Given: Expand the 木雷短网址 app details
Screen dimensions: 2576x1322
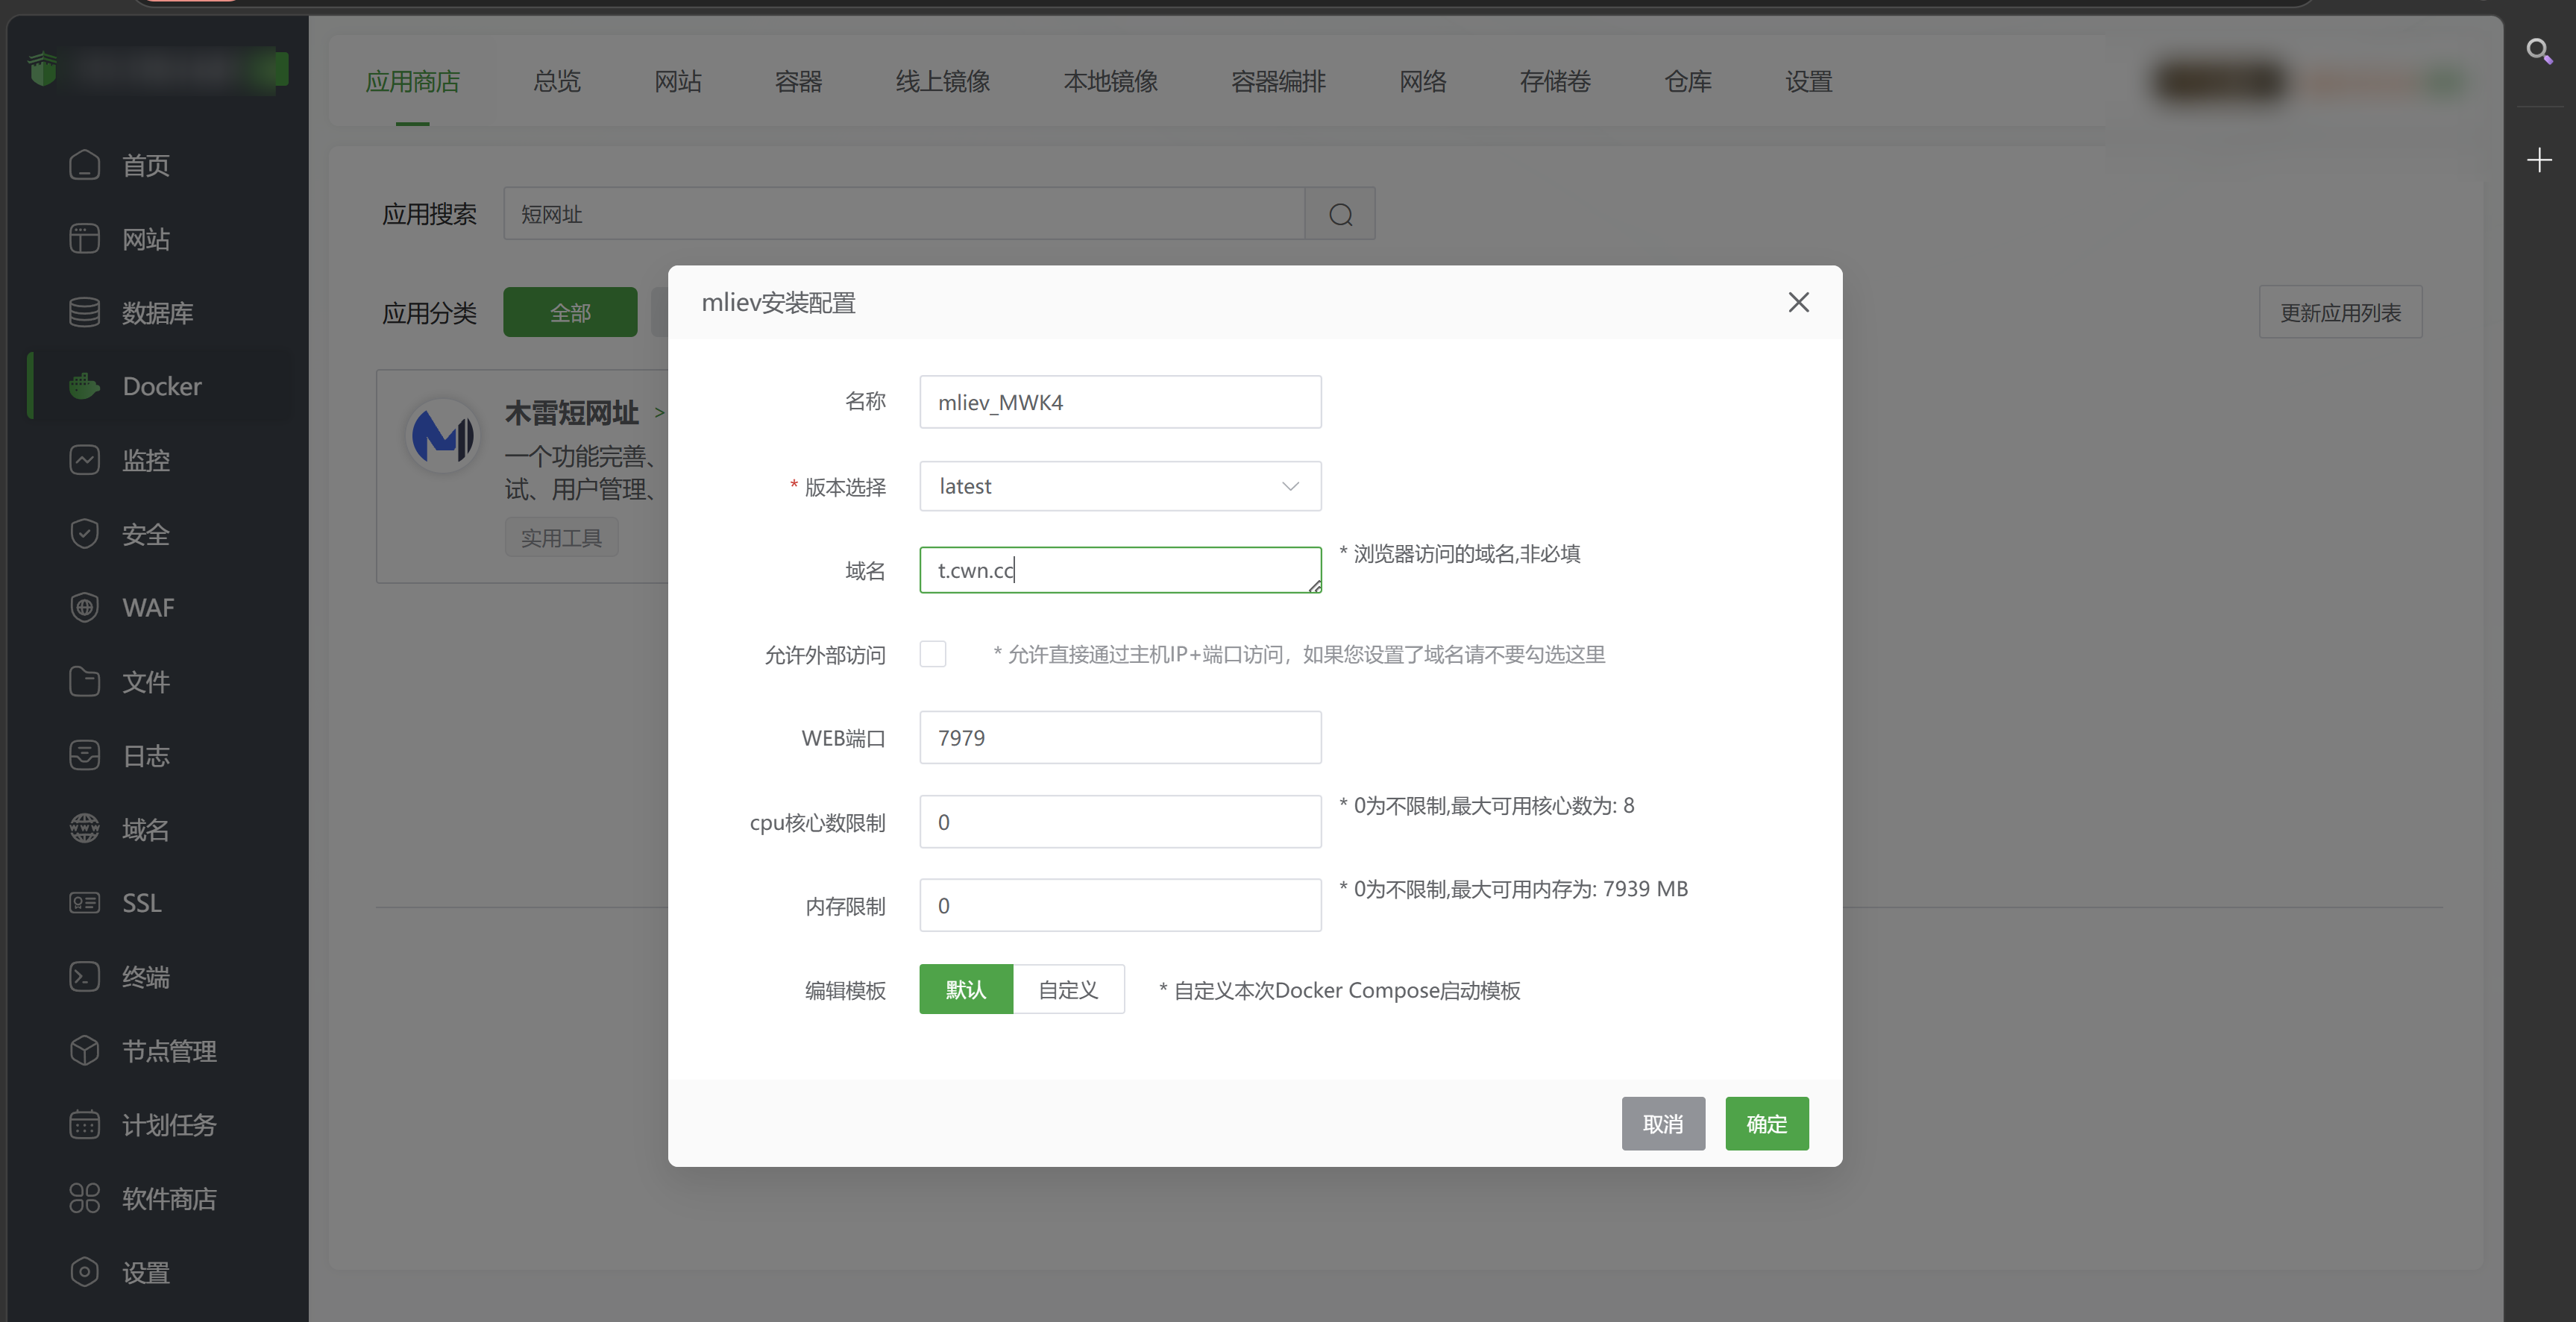Looking at the screenshot, I should pos(659,413).
